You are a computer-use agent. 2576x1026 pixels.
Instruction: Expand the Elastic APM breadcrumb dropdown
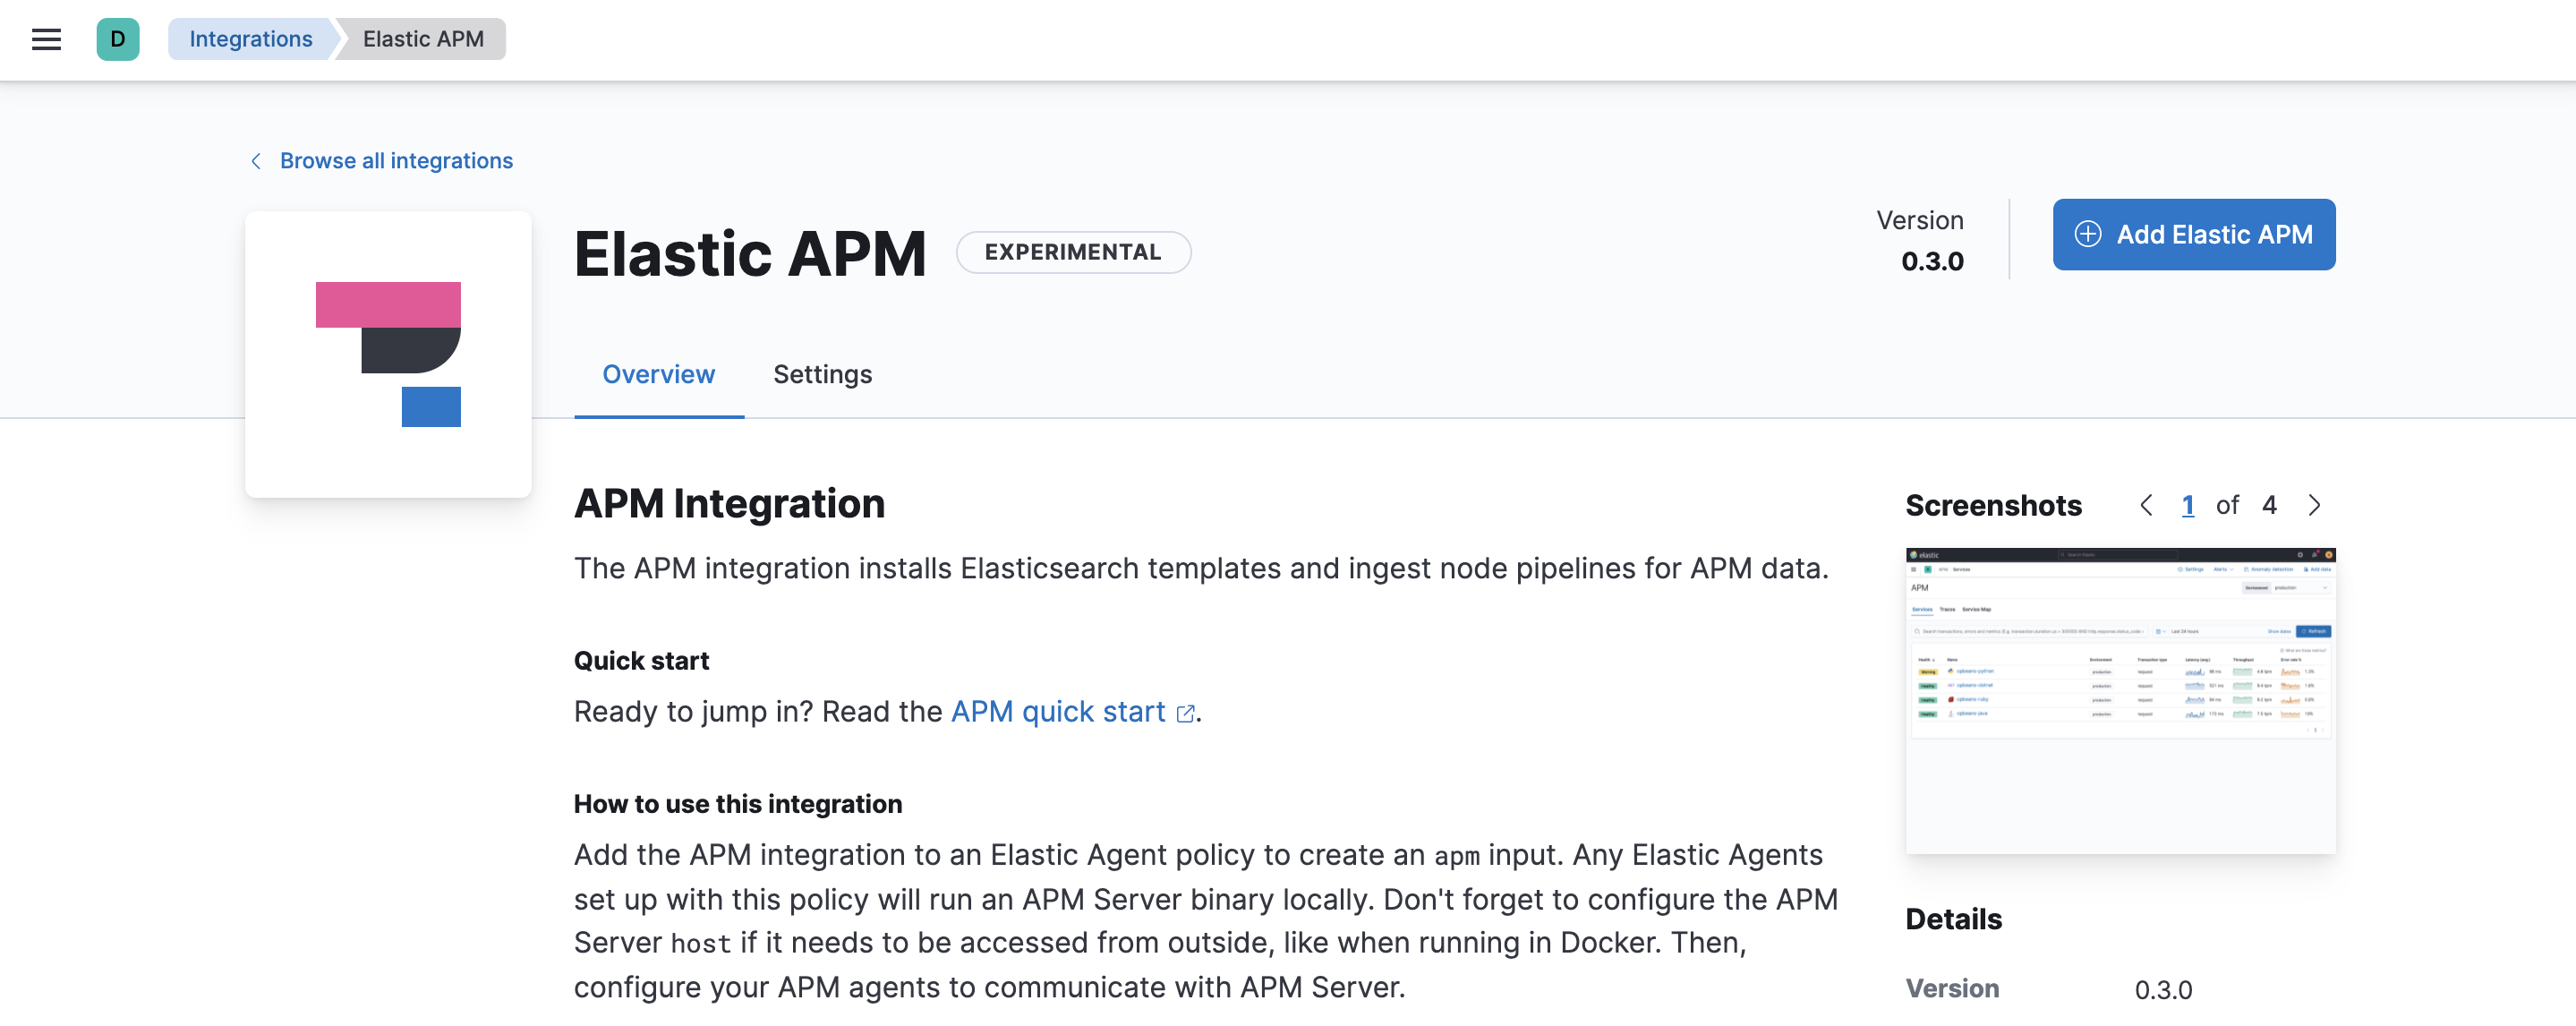422,36
